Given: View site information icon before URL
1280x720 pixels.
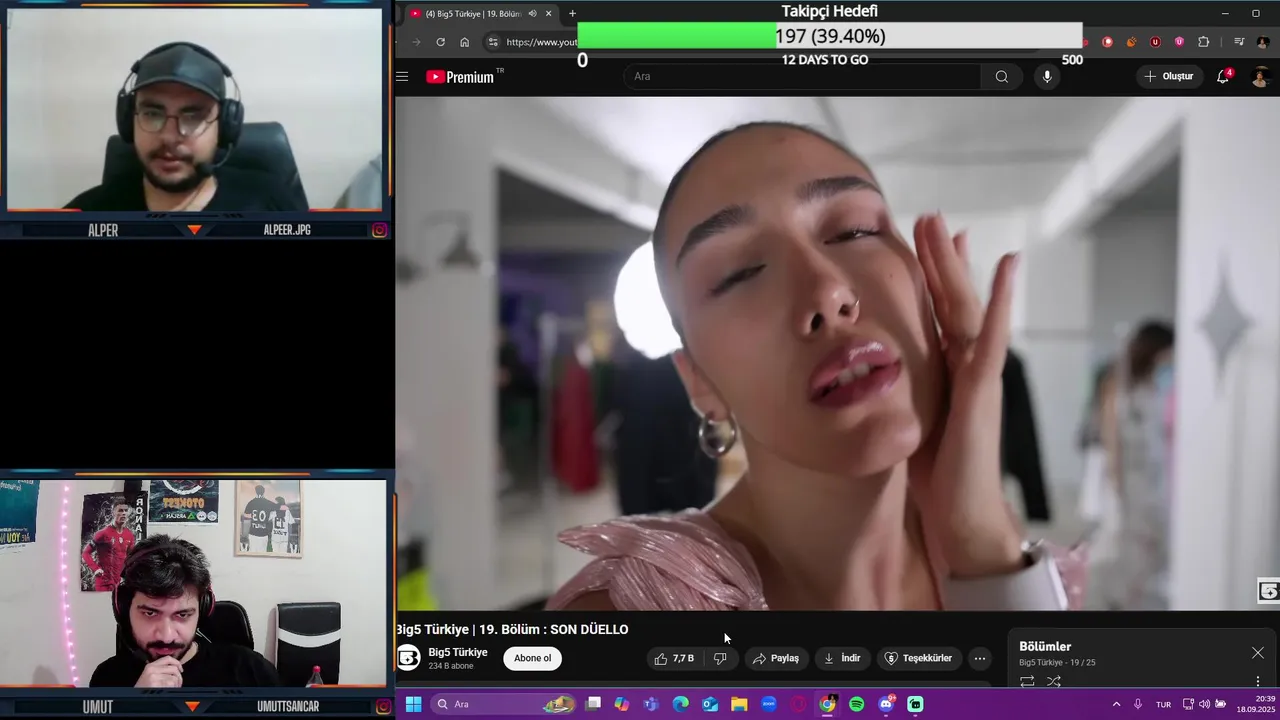Looking at the screenshot, I should [x=492, y=42].
